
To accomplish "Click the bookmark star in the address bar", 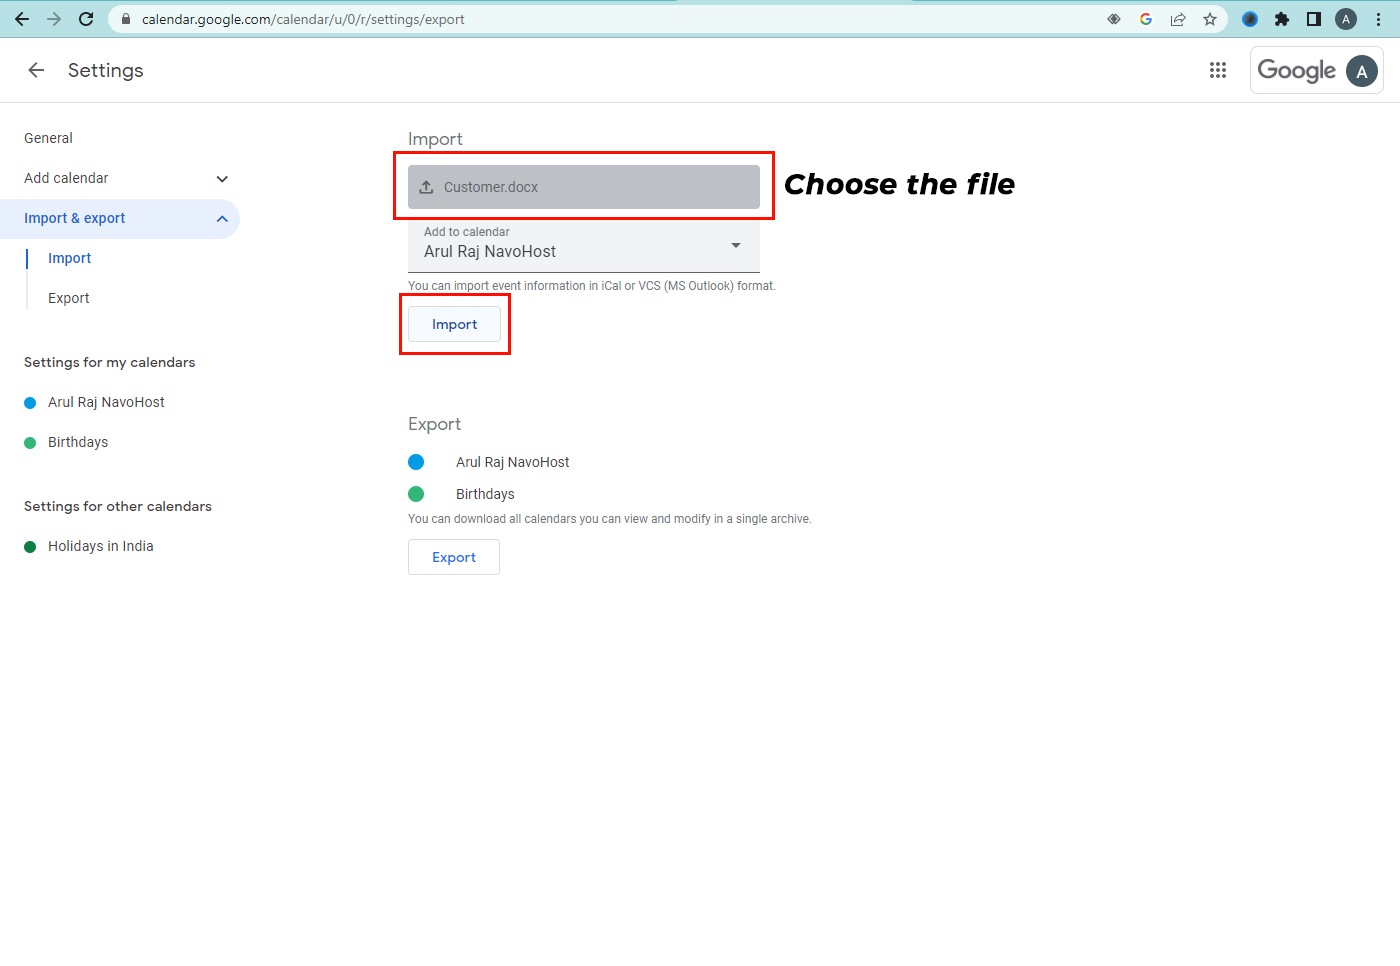I will point(1210,18).
